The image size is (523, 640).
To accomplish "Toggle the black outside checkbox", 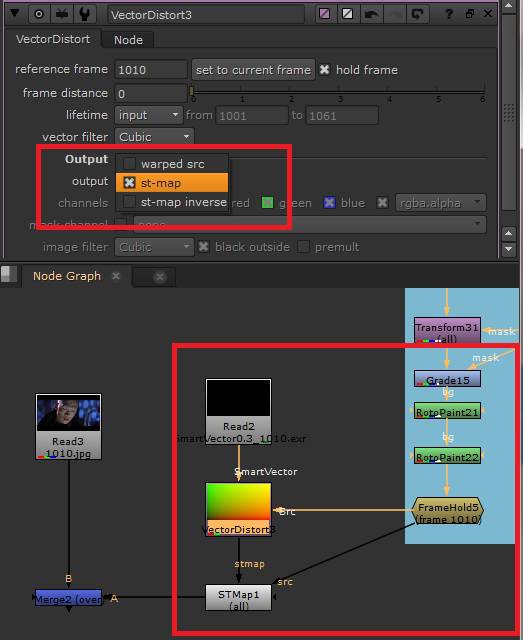I will click(203, 246).
